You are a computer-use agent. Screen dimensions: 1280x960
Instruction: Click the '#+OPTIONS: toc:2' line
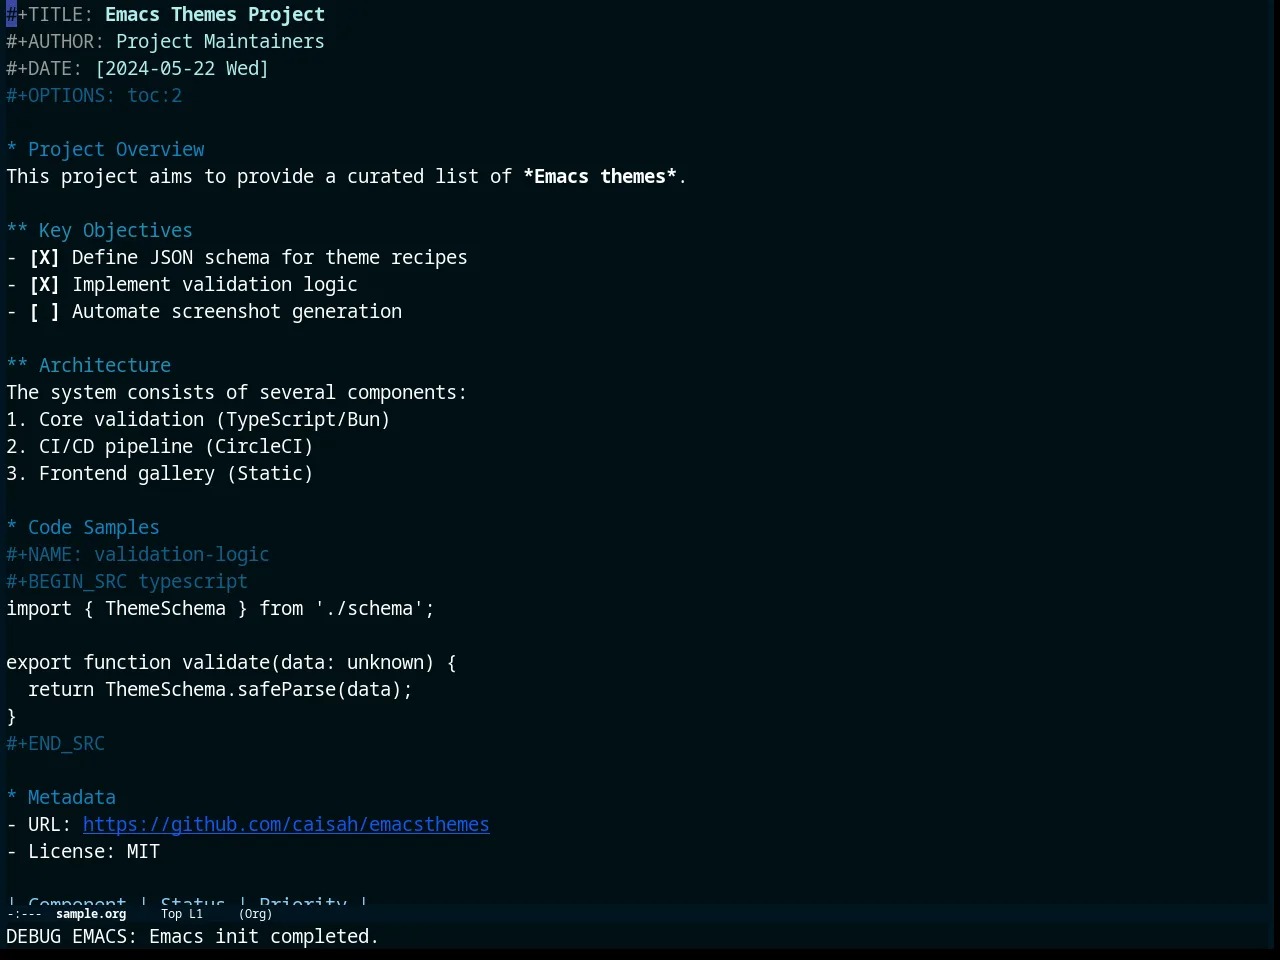point(94,95)
